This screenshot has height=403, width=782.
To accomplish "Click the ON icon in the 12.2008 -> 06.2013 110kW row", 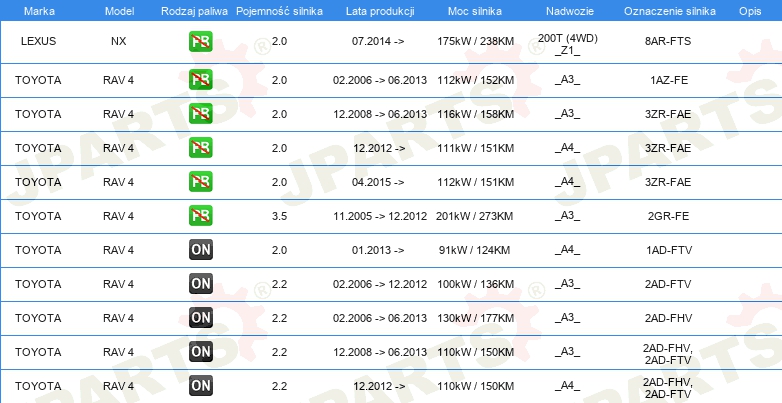I will tap(200, 351).
